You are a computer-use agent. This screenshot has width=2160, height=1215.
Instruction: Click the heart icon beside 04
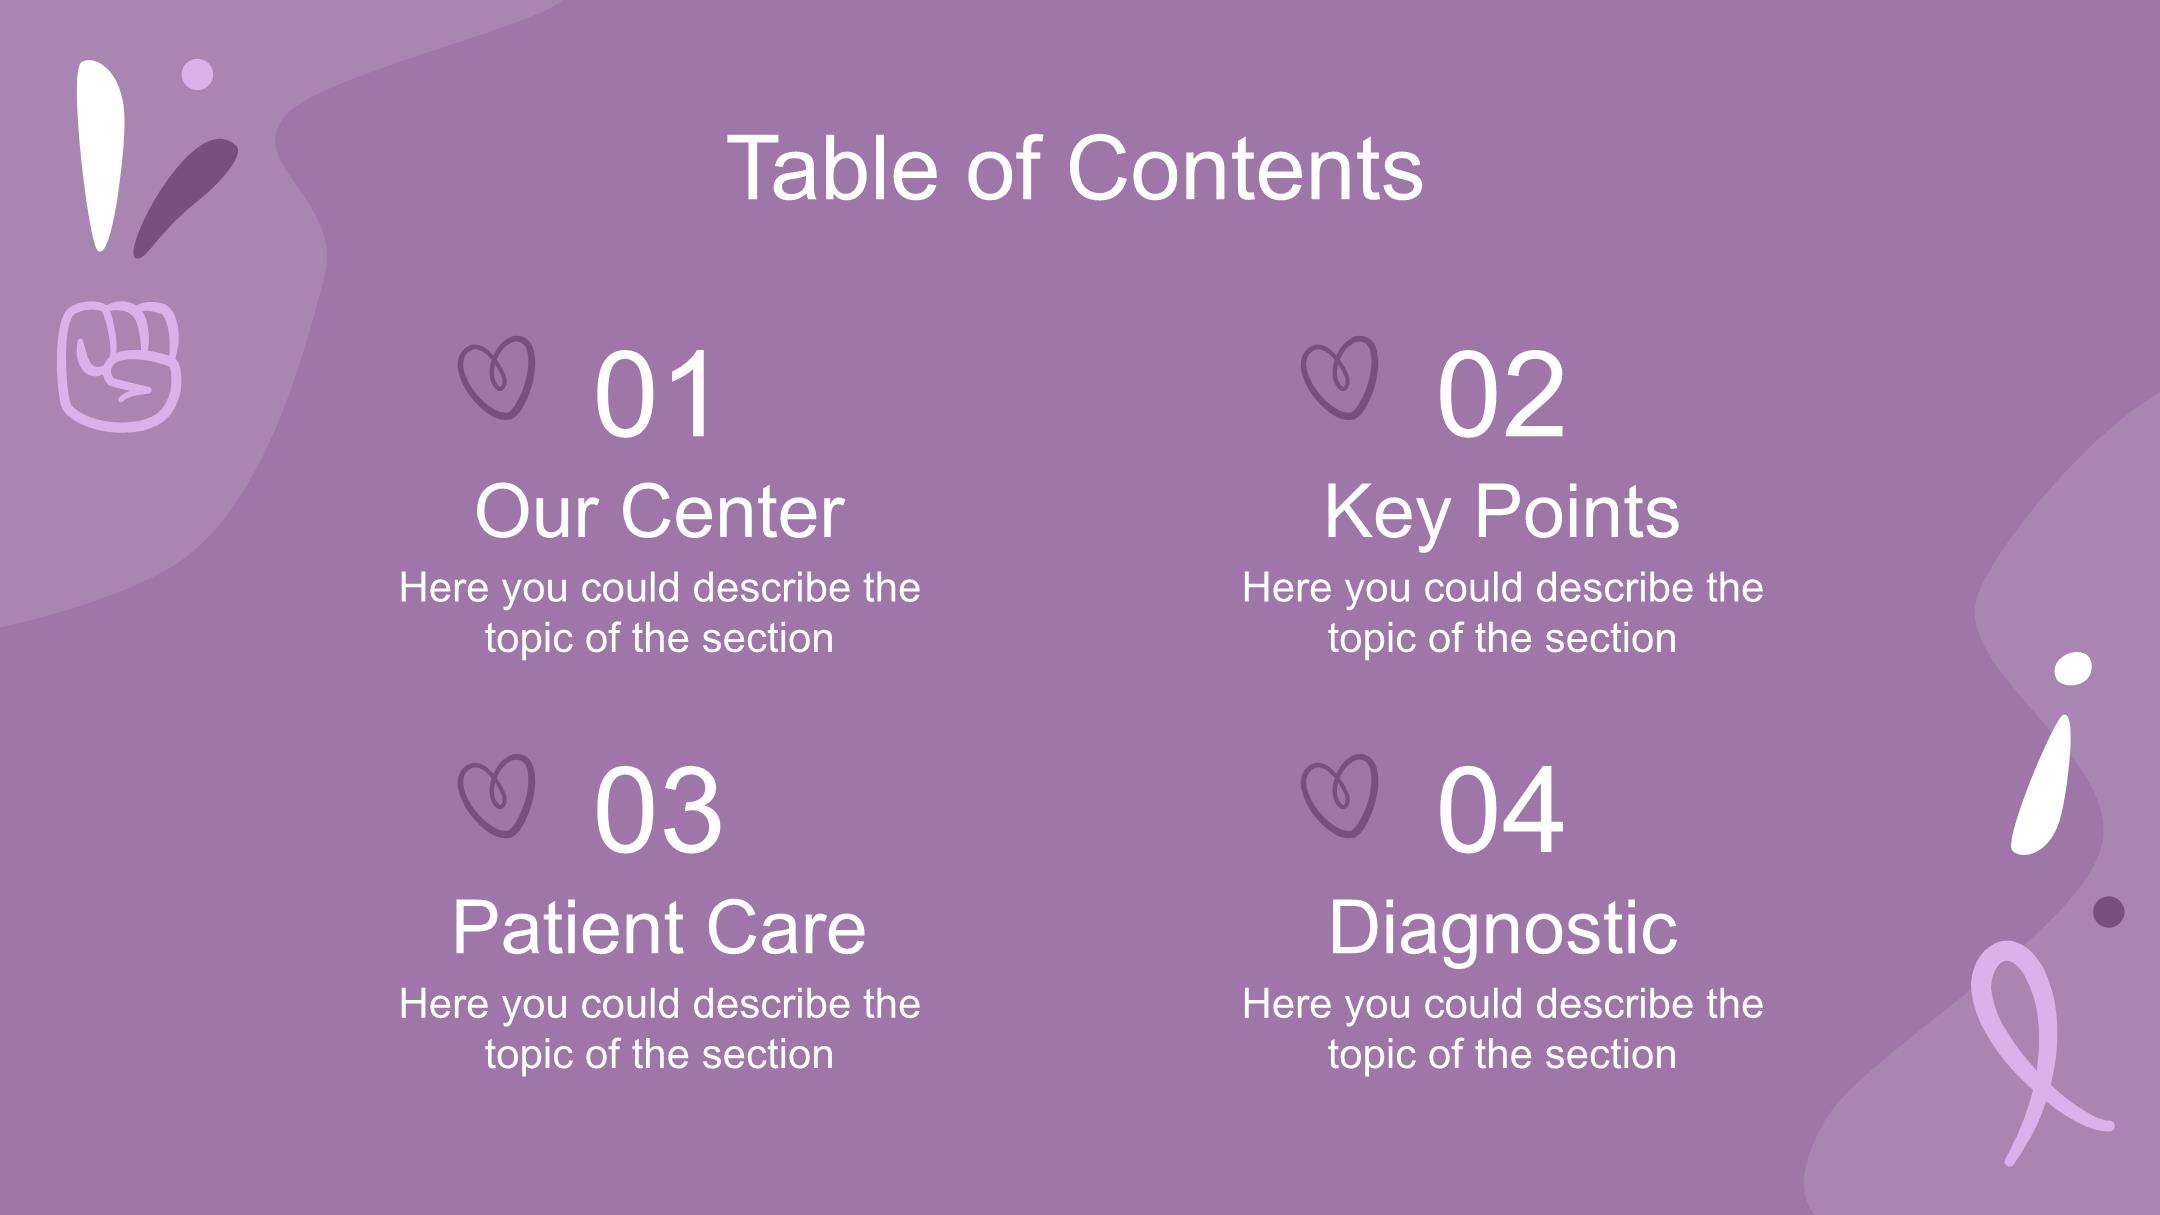(1340, 796)
